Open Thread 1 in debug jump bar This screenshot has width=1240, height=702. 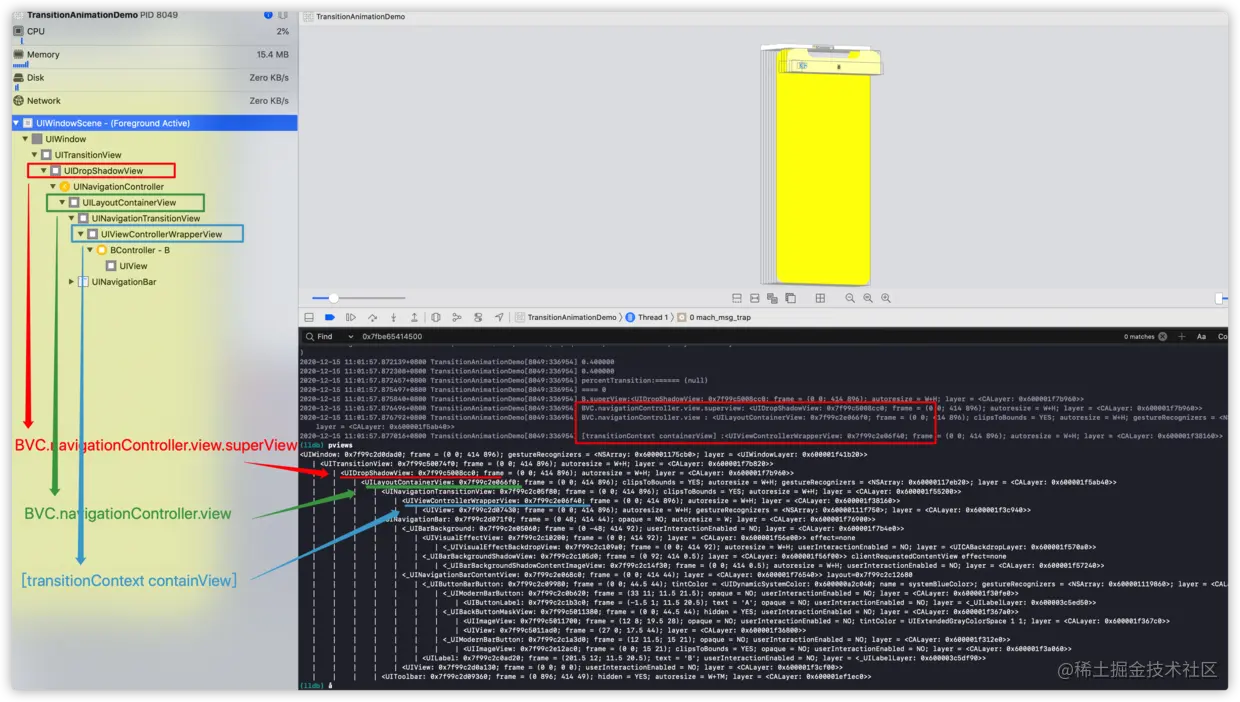646,317
